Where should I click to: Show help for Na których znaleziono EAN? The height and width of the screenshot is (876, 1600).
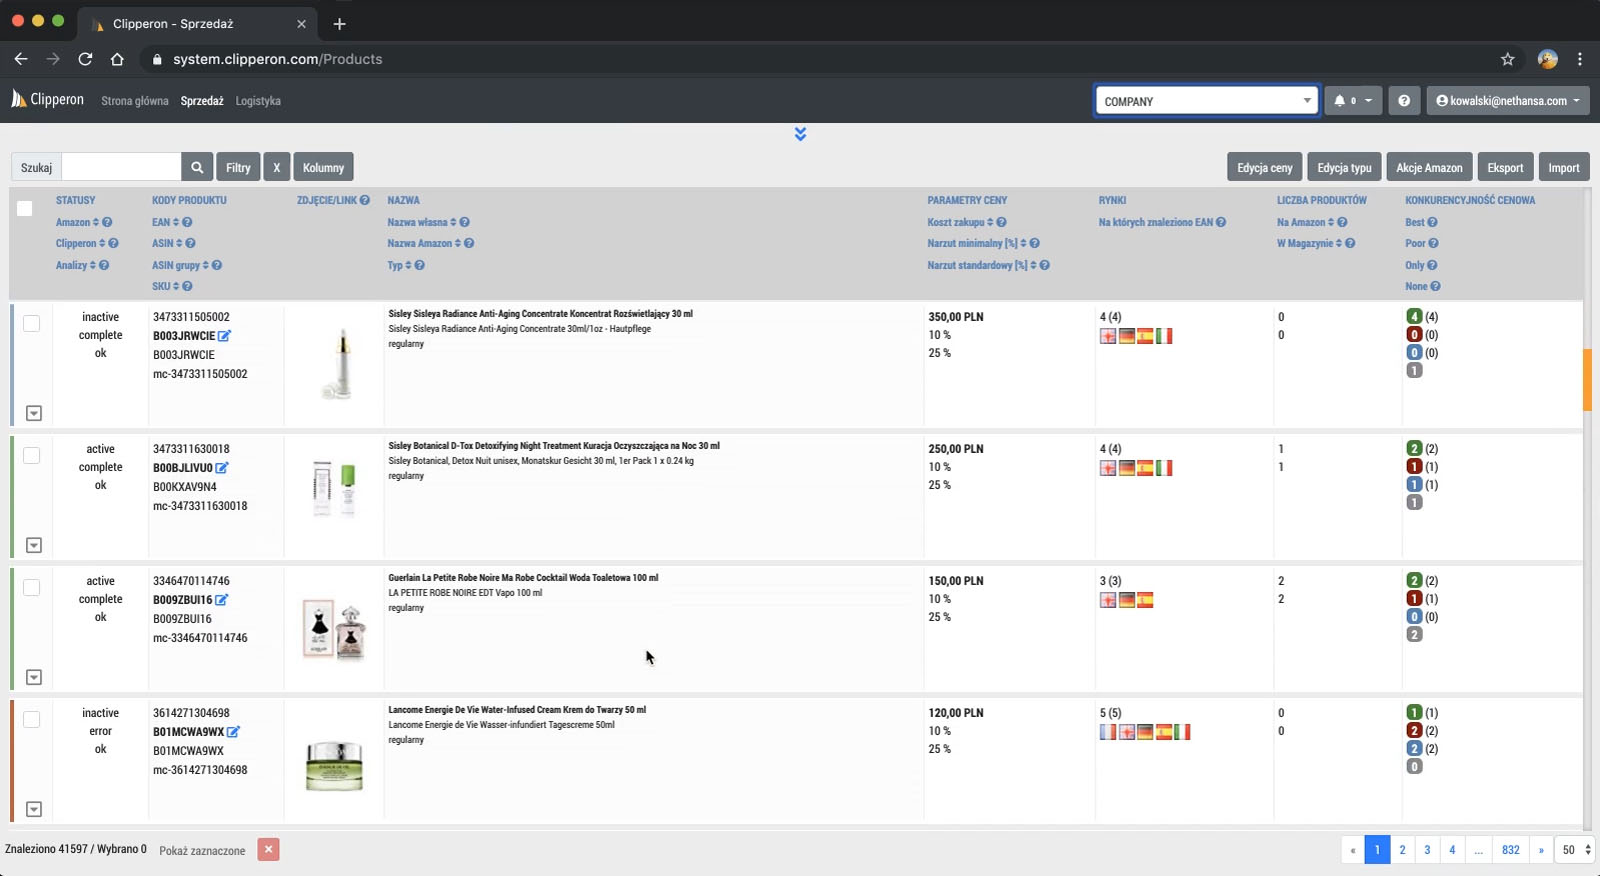coord(1221,222)
